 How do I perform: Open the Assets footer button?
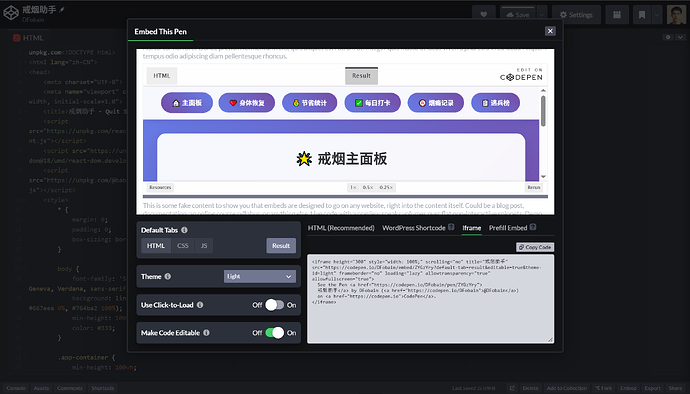coord(41,388)
